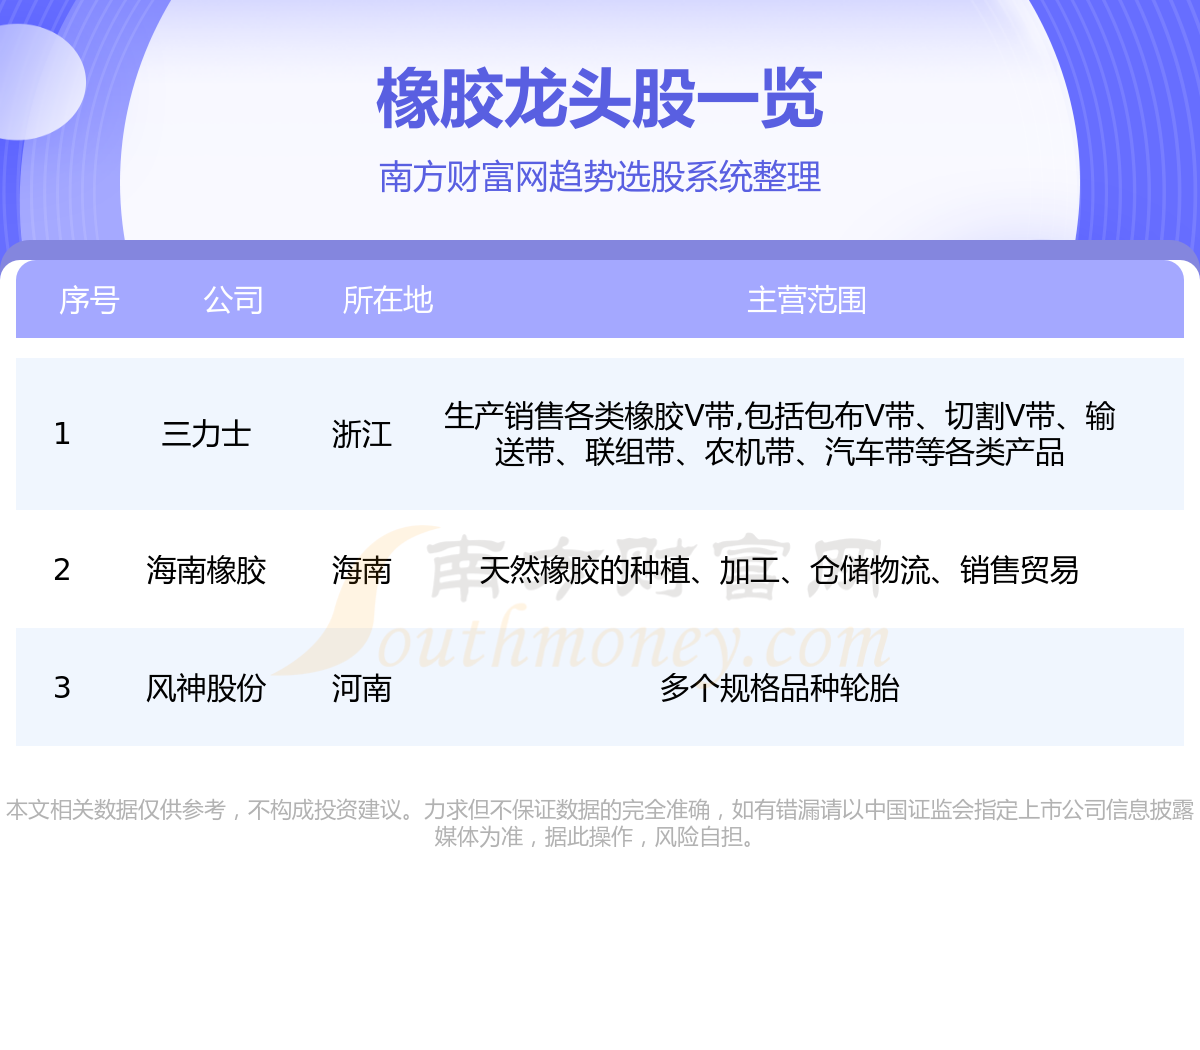1200x1050 pixels.
Task: Select location cell 河南
Action: point(362,688)
